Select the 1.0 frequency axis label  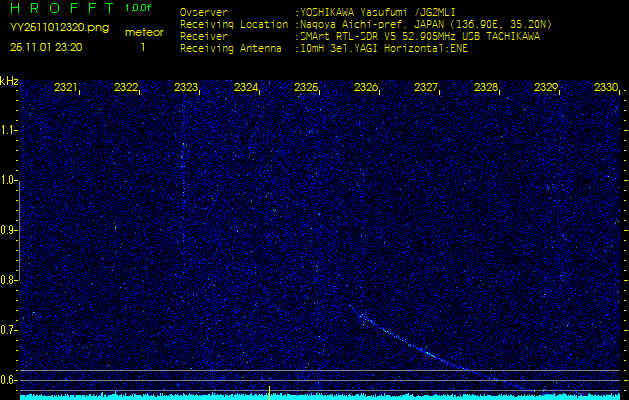click(x=9, y=180)
